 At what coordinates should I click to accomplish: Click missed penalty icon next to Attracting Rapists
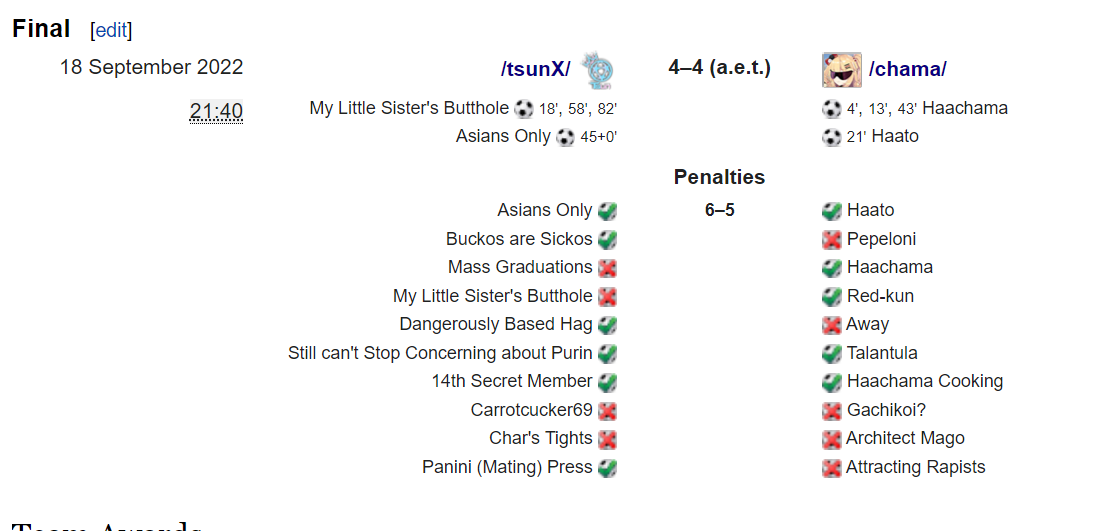[831, 468]
